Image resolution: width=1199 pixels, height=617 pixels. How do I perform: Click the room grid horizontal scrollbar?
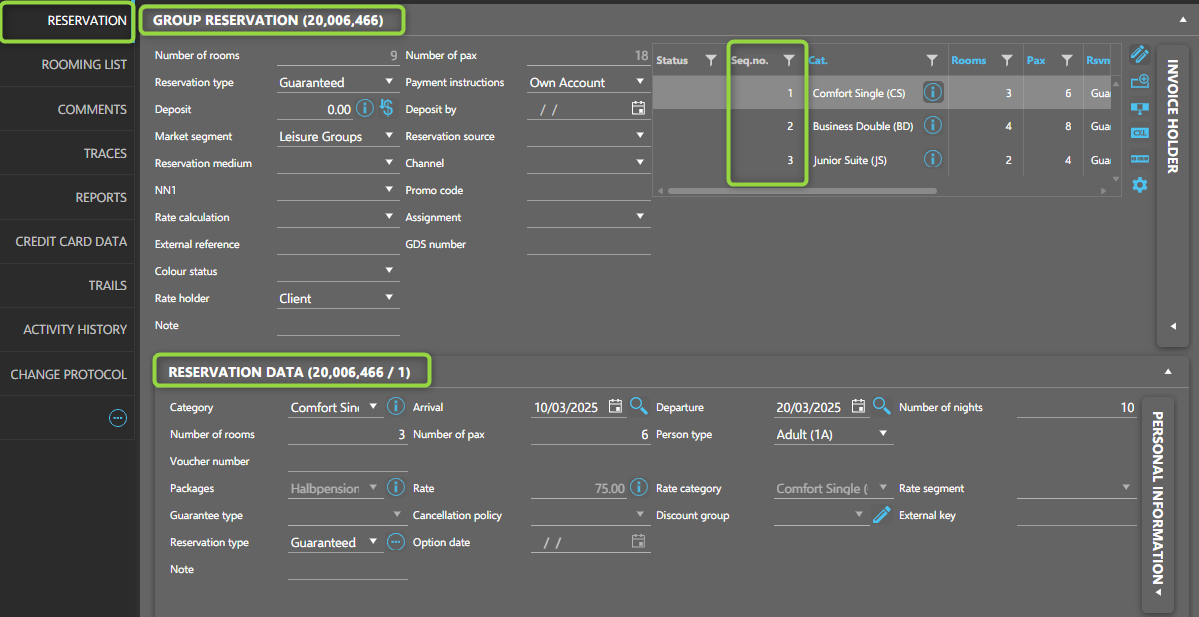point(800,190)
